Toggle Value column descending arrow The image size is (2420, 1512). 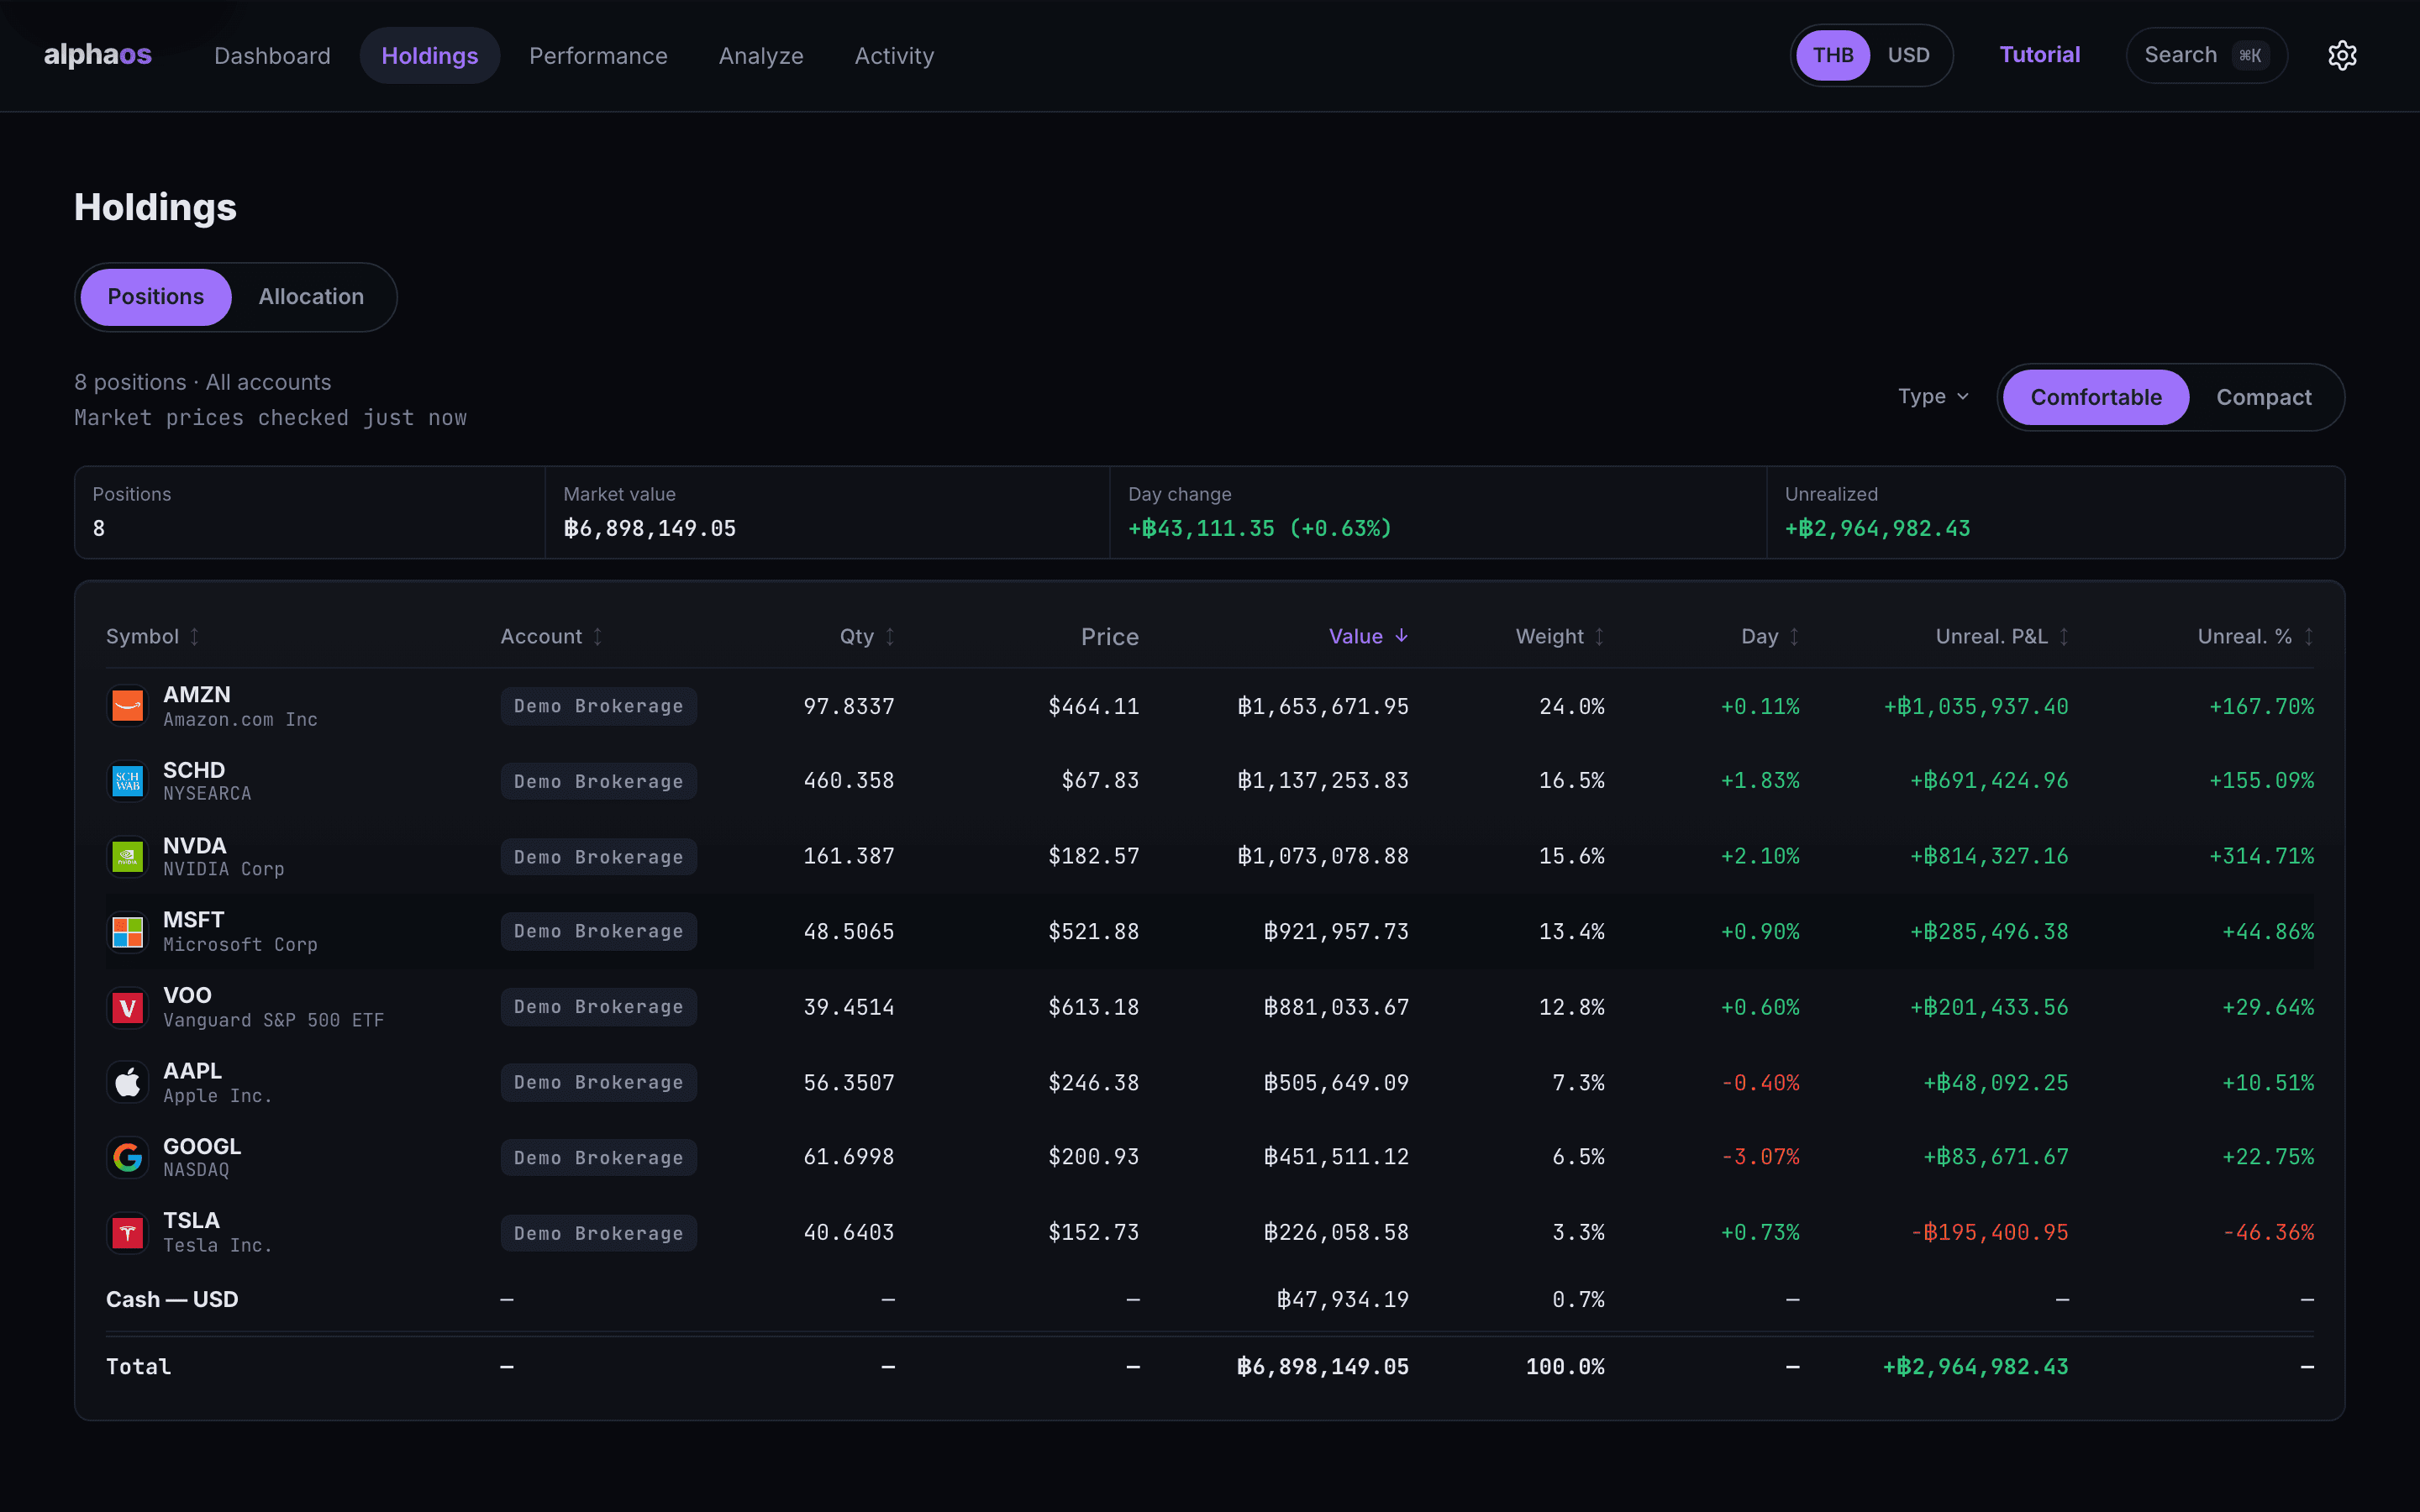coord(1402,636)
